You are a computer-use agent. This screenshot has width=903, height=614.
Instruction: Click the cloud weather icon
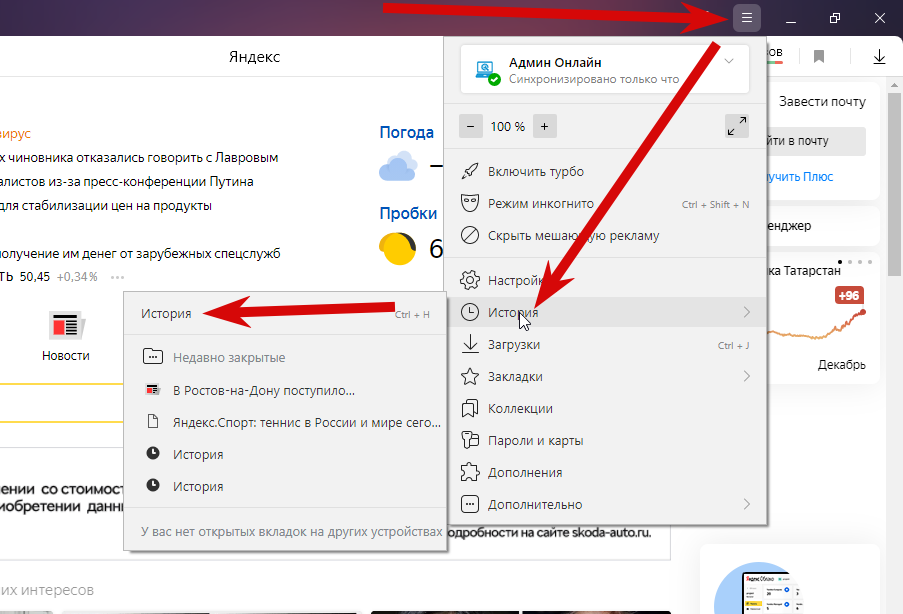398,166
